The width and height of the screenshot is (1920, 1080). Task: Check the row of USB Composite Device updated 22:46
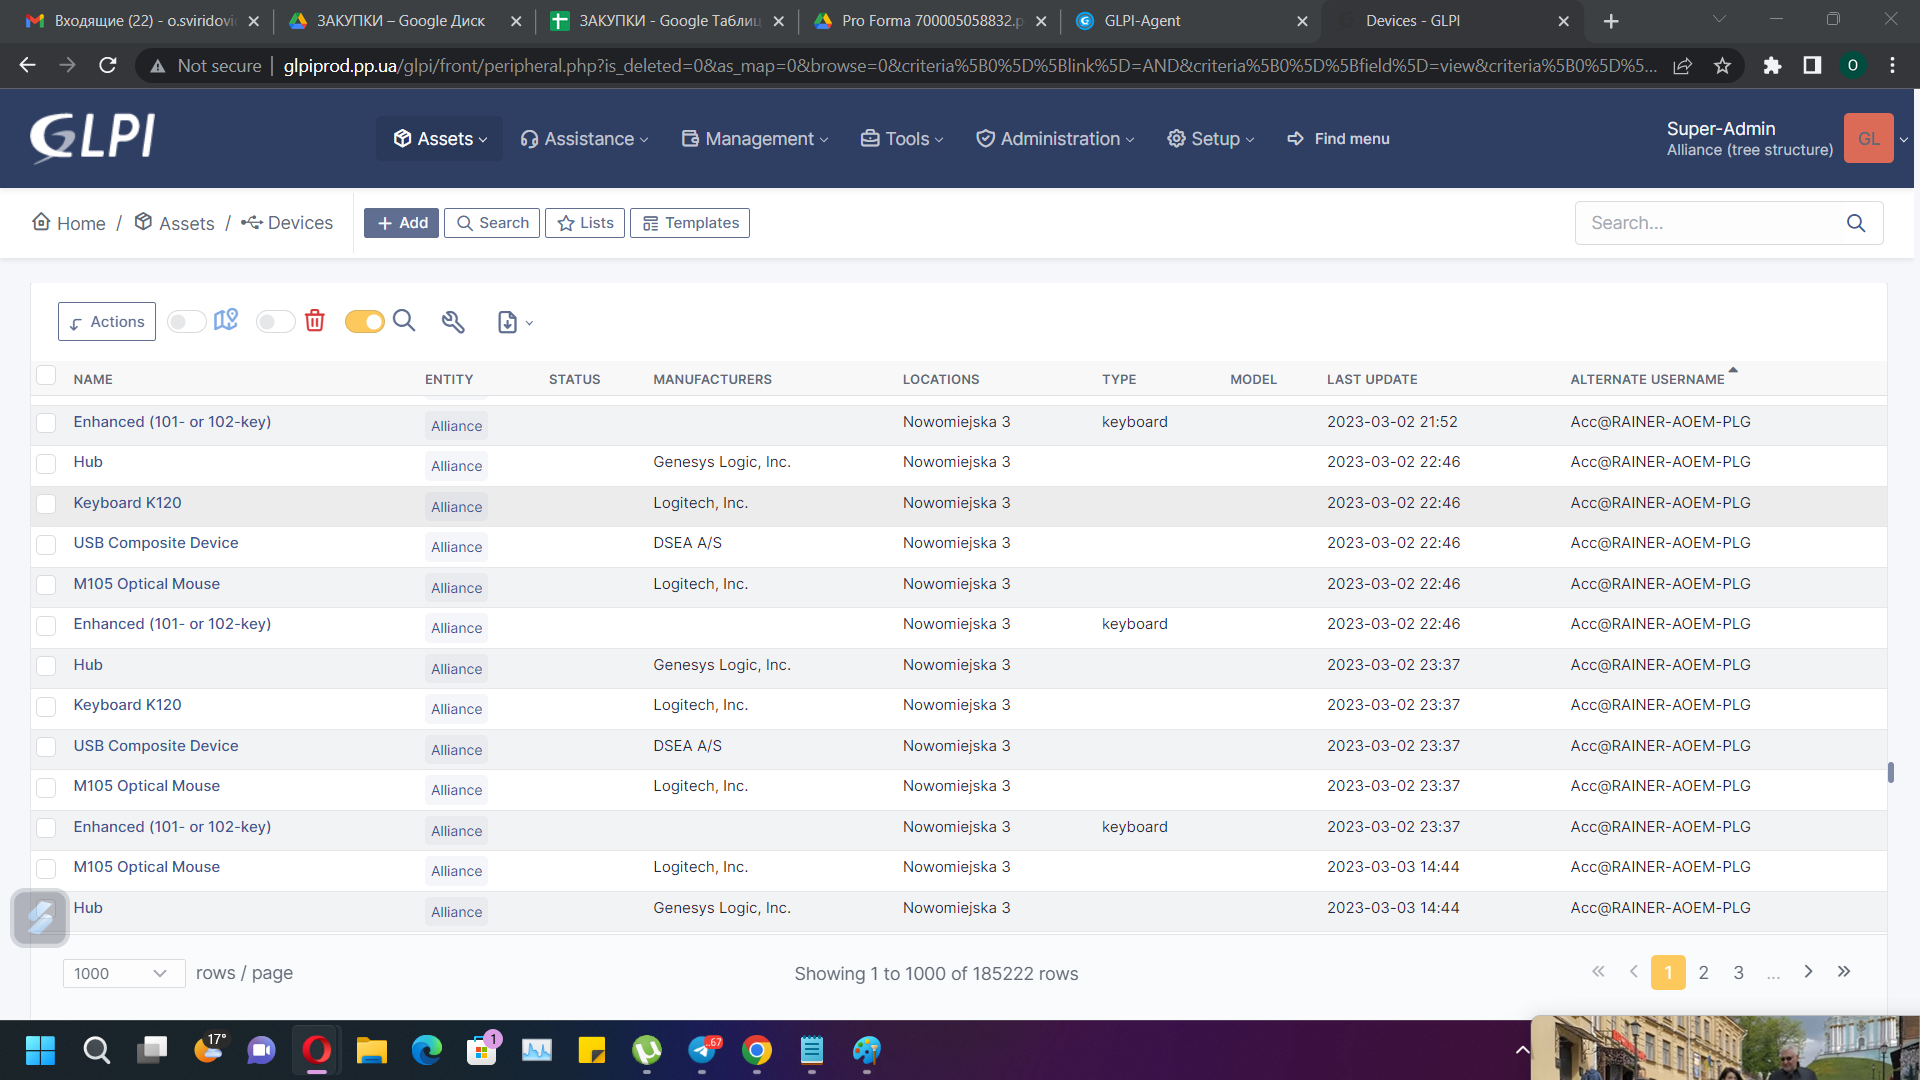[46, 545]
